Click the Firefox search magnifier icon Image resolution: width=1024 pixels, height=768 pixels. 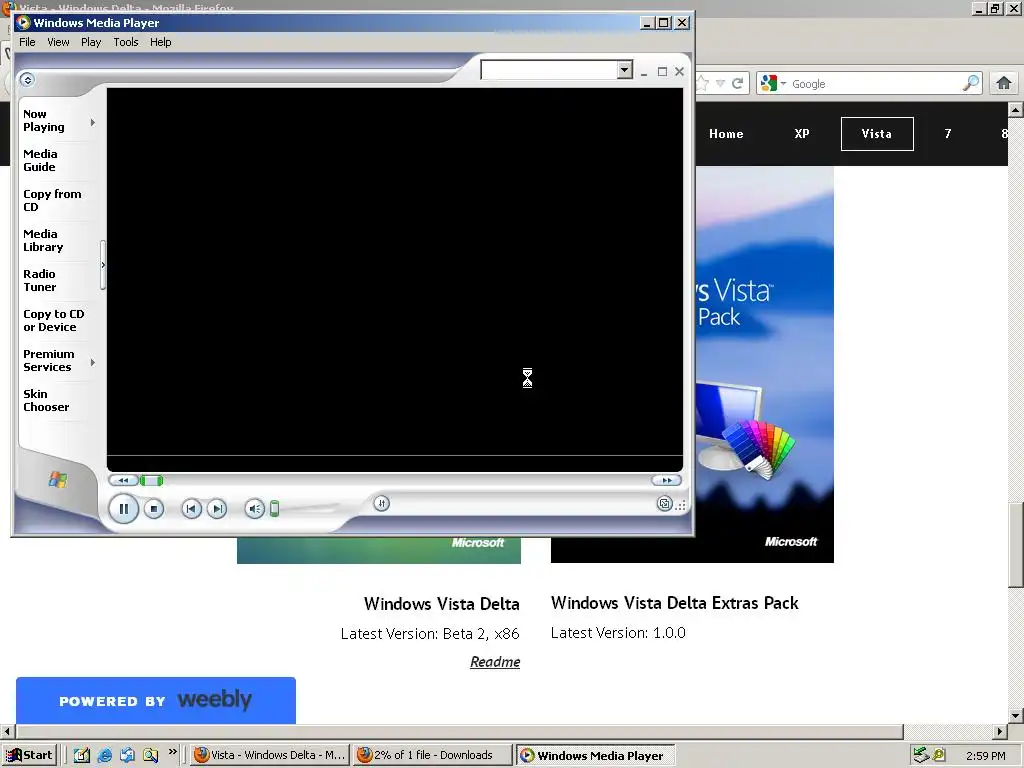coord(971,83)
